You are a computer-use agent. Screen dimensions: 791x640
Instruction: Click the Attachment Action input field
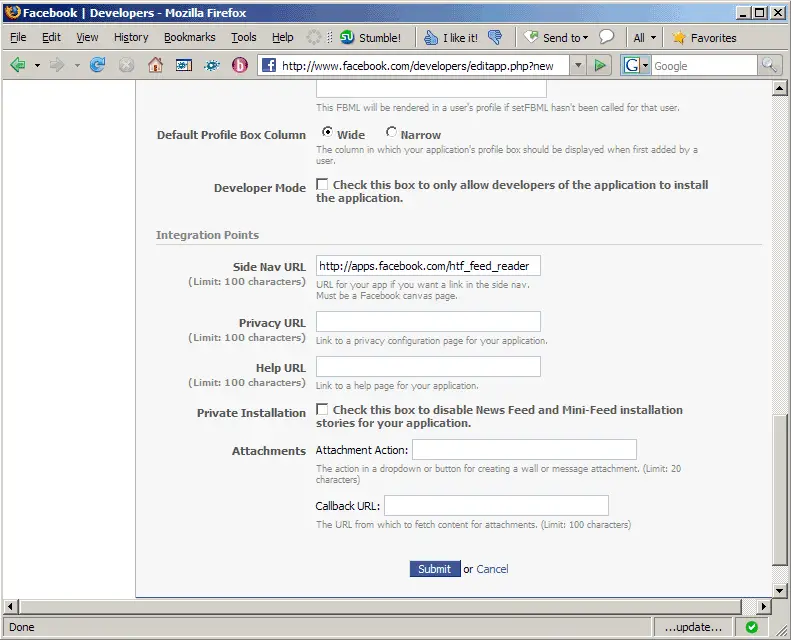(x=524, y=449)
